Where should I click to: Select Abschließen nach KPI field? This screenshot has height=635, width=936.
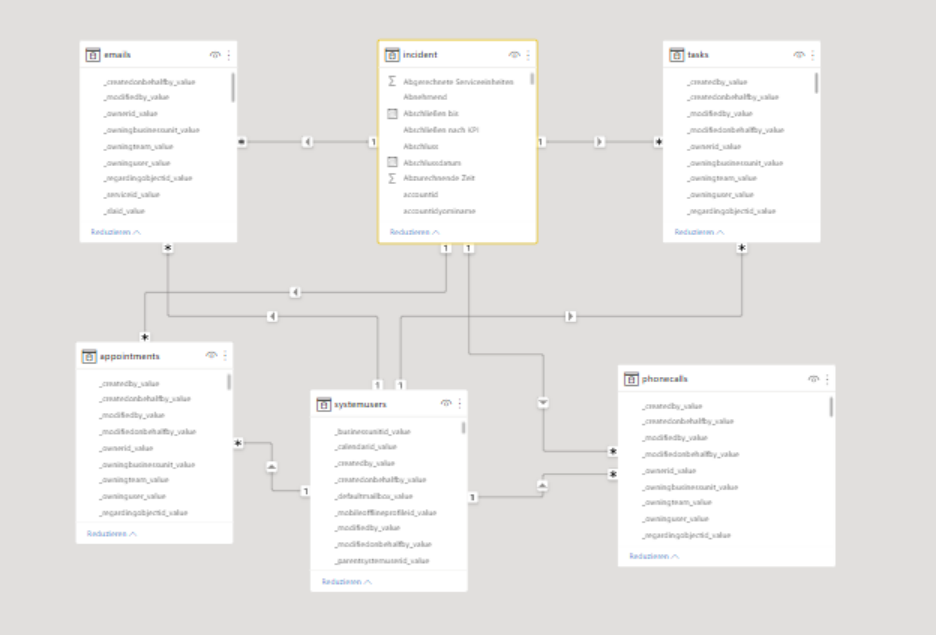point(441,130)
